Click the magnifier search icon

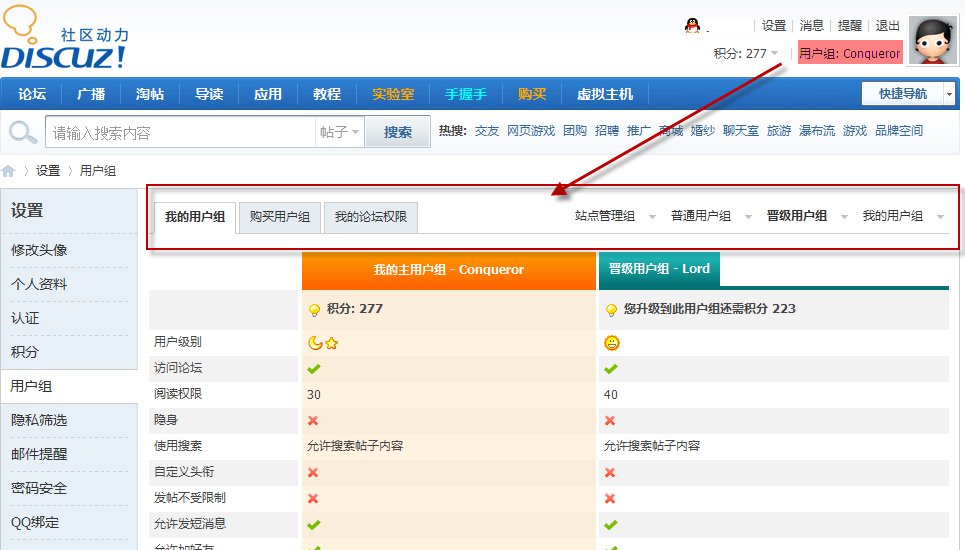click(x=22, y=132)
